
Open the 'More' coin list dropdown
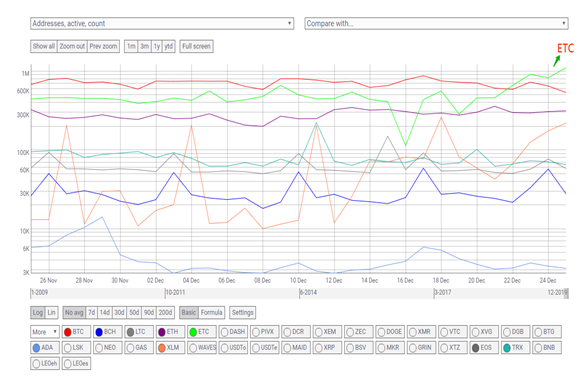tap(45, 332)
